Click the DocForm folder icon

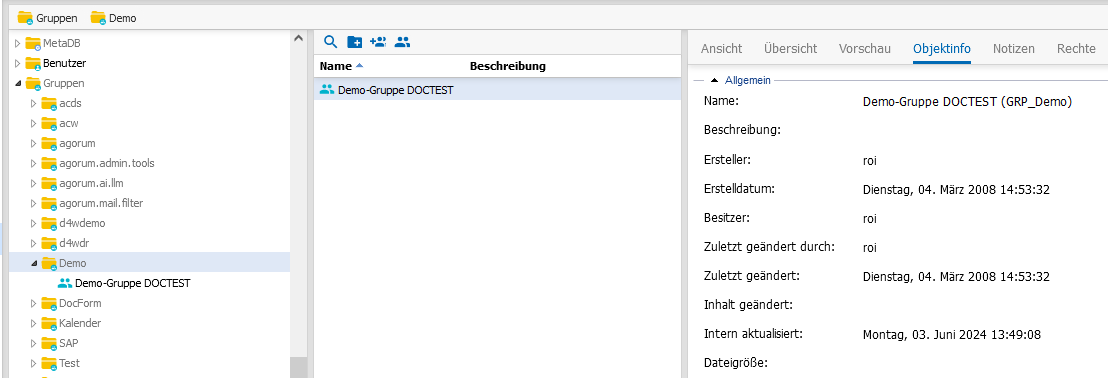coord(49,303)
